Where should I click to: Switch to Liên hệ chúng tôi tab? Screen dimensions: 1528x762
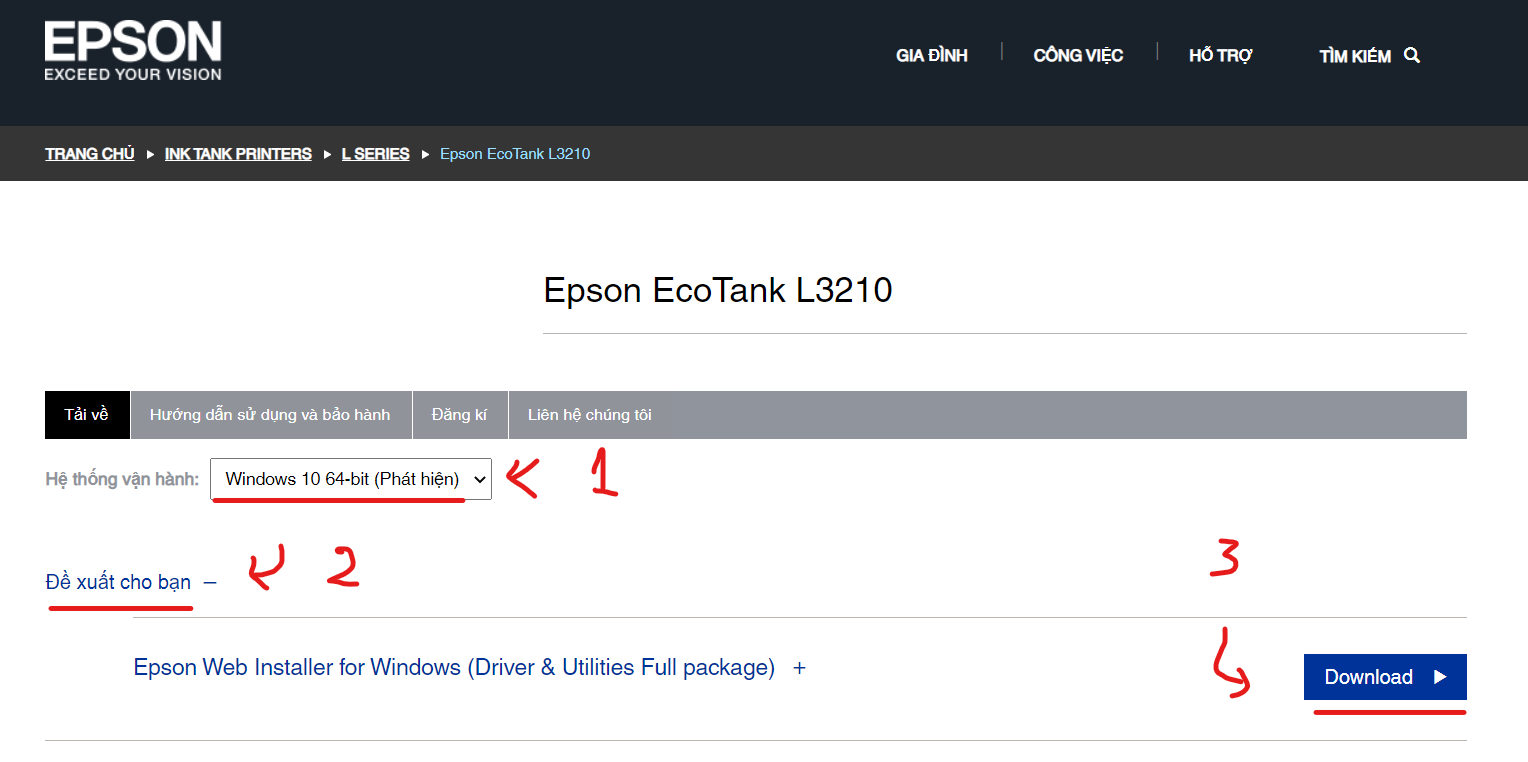tap(590, 415)
